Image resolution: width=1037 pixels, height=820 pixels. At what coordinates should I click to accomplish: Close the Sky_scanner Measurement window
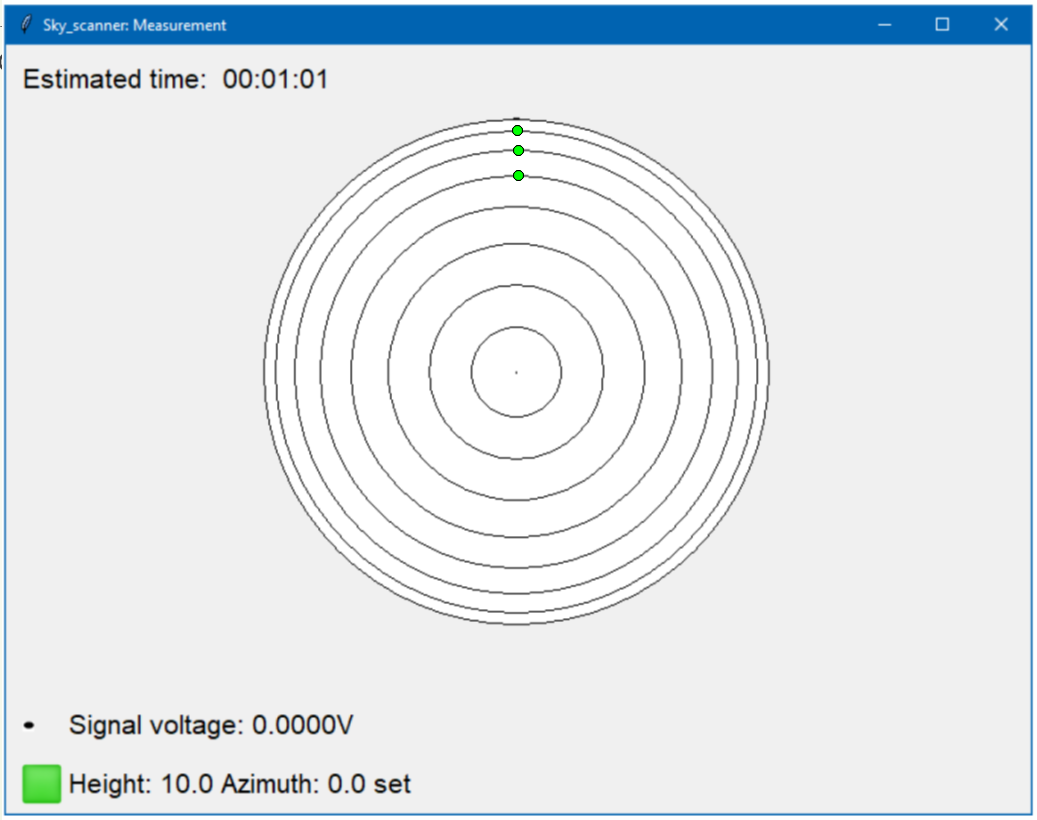click(1001, 25)
